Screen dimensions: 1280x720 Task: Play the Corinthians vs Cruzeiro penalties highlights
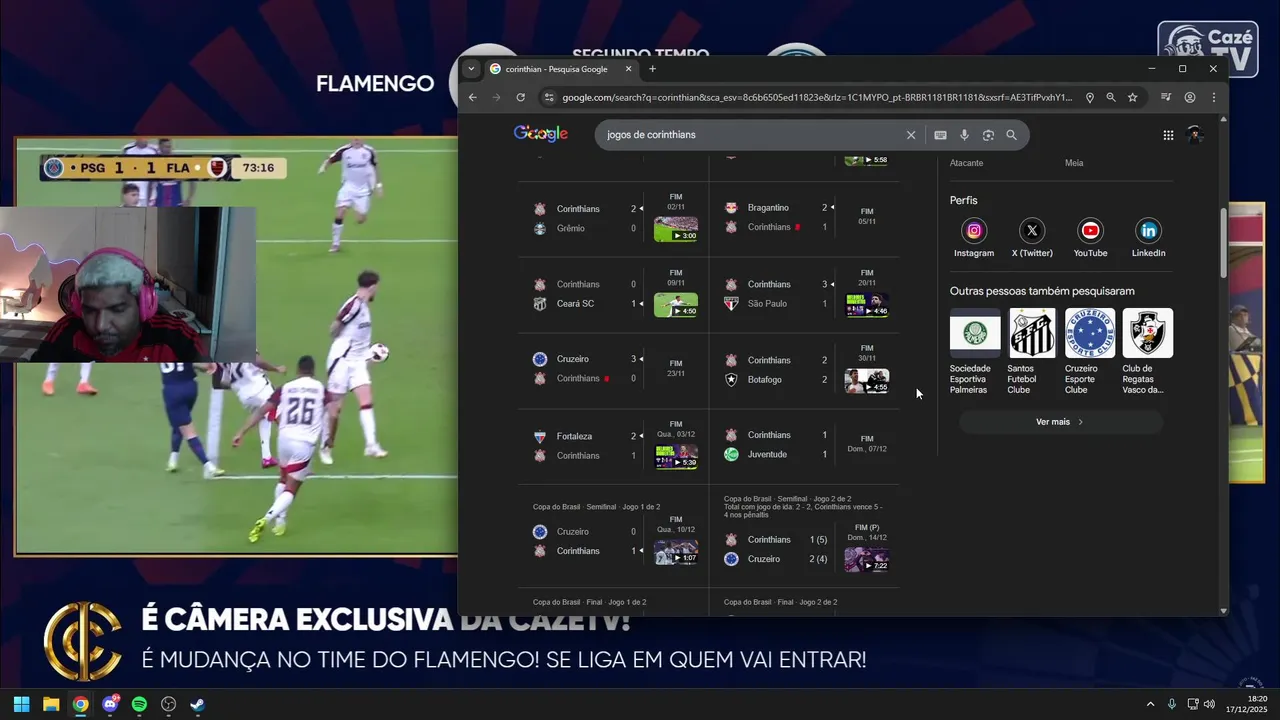(x=867, y=559)
